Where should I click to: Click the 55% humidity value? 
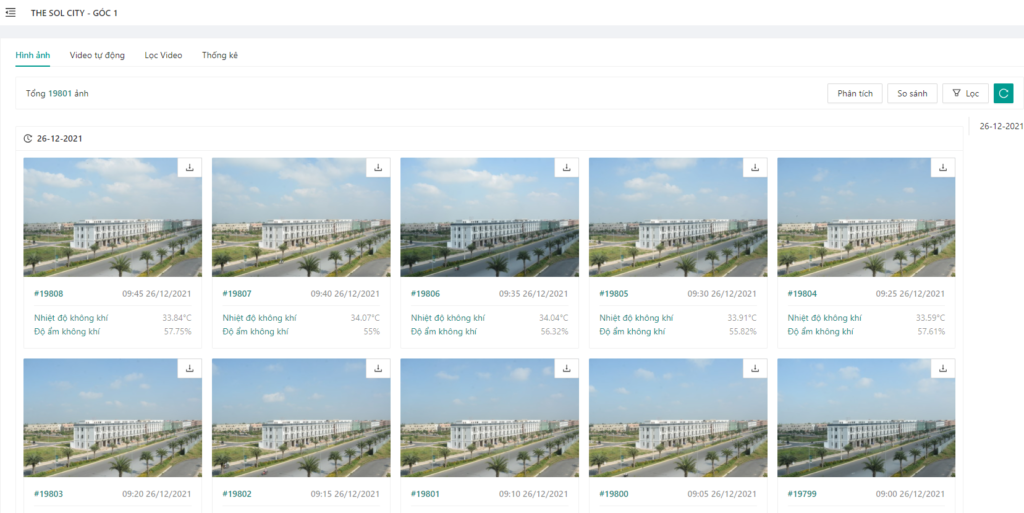coord(372,332)
